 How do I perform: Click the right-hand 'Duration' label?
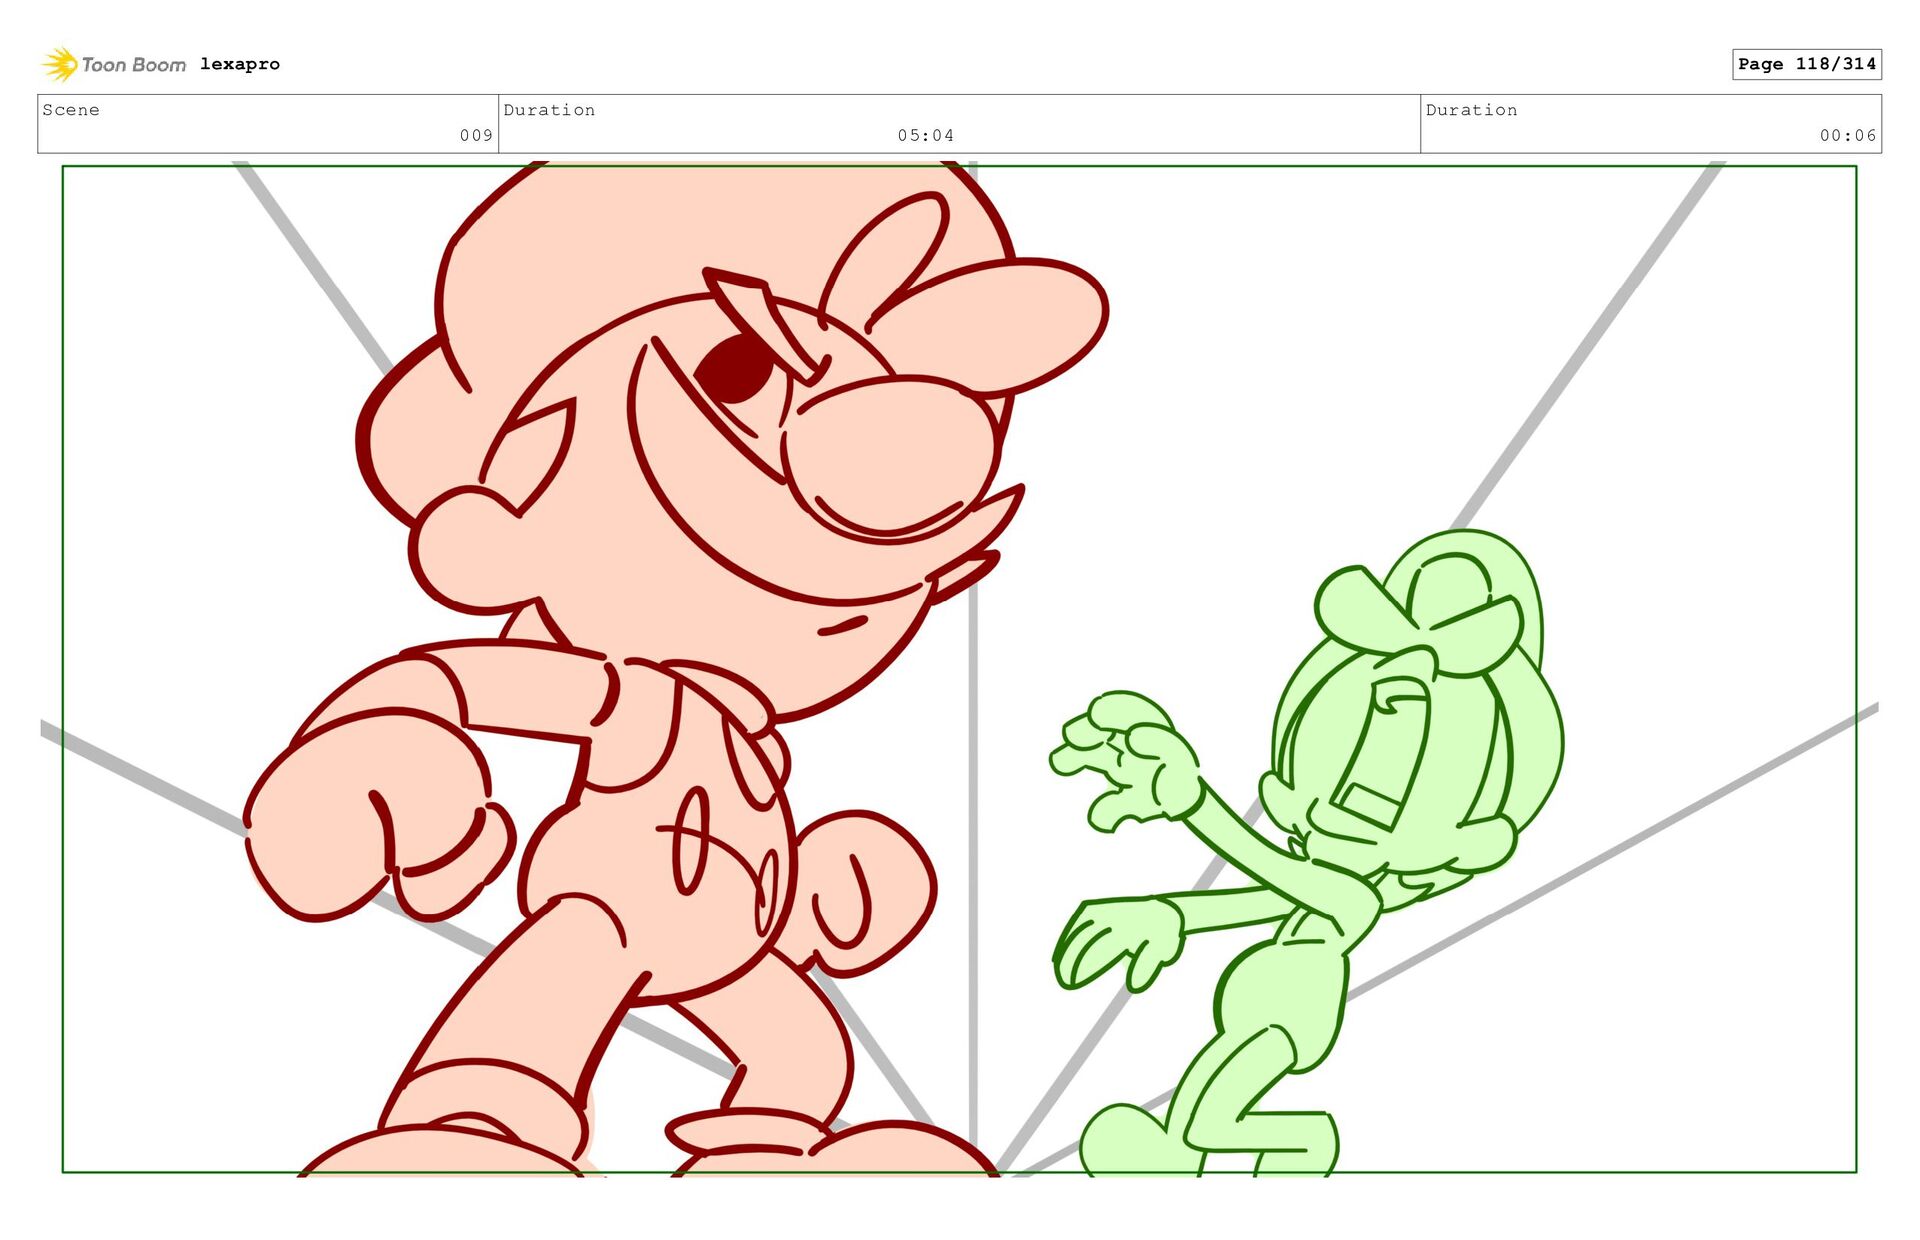[1471, 110]
